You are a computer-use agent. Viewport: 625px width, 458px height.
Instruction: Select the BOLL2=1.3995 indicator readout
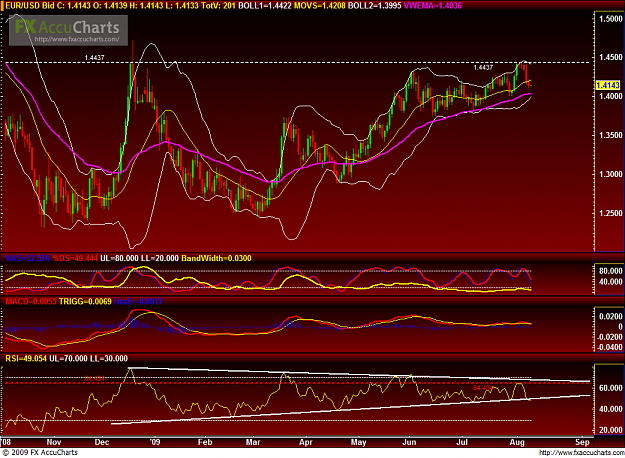click(x=374, y=6)
